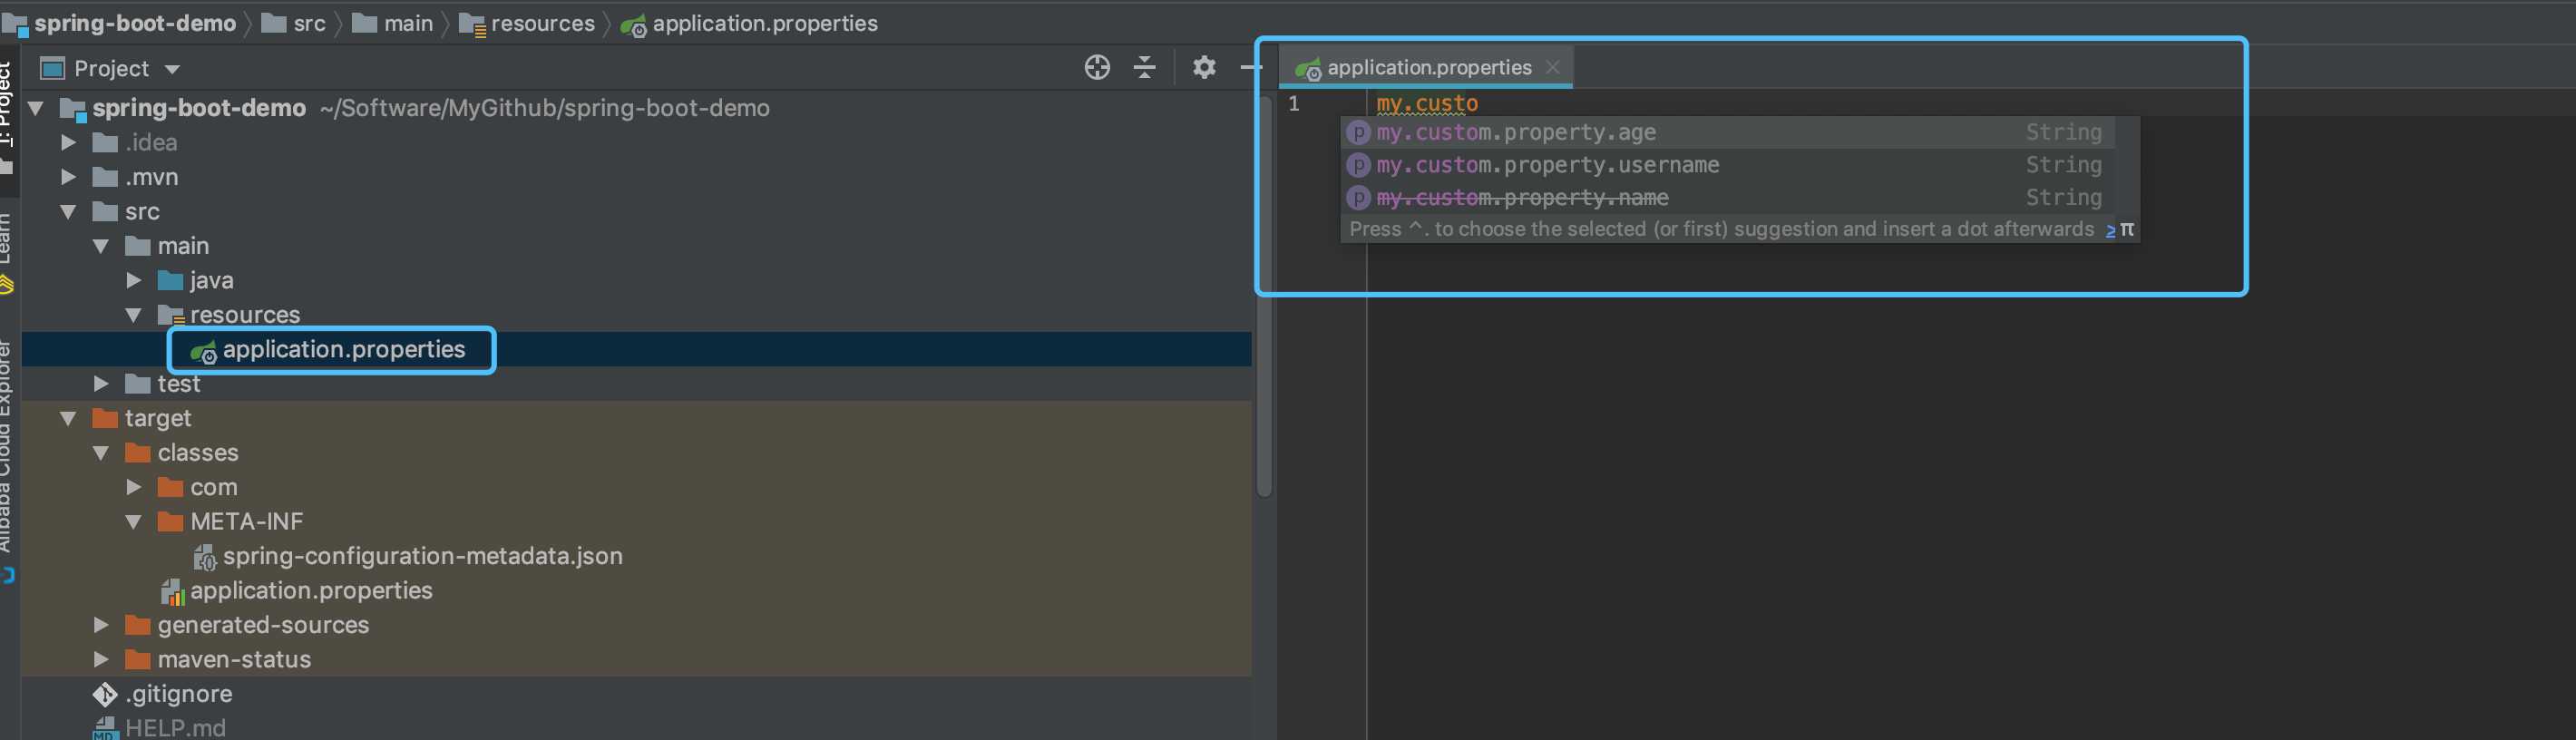Expand the generated-sources folder
Image resolution: width=2576 pixels, height=740 pixels.
101,625
